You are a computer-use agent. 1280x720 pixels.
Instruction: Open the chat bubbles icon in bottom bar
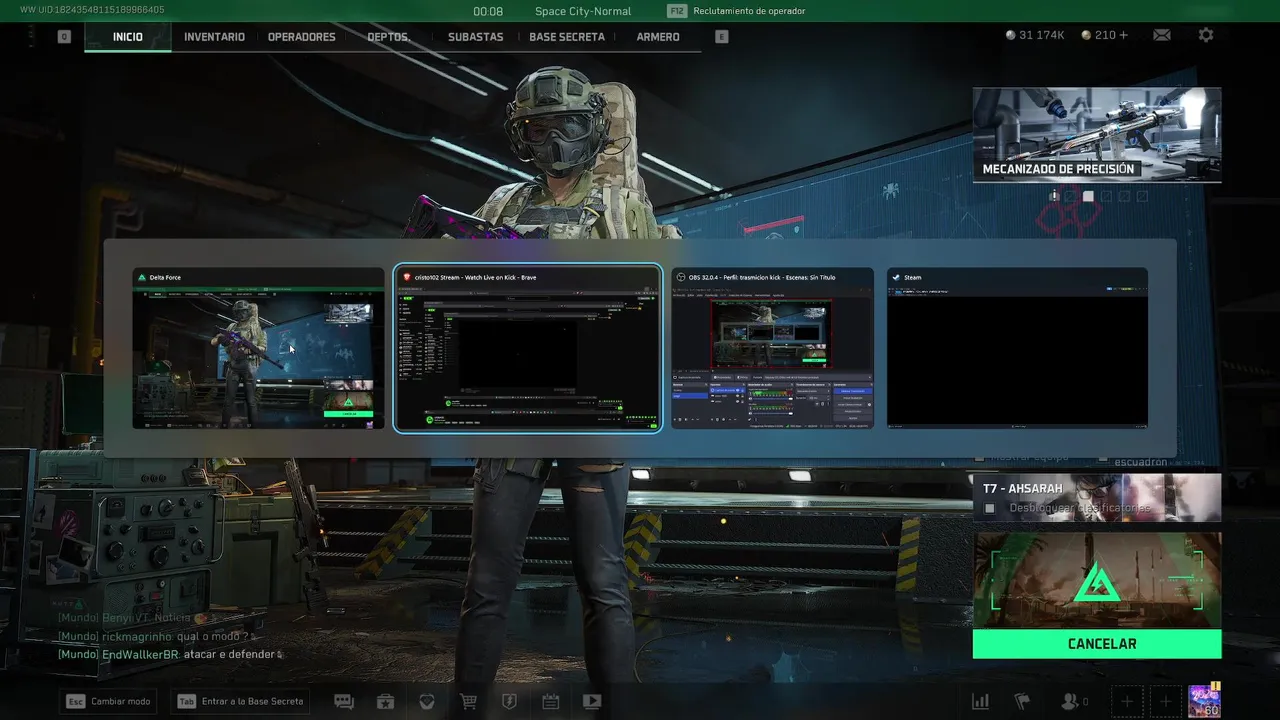pos(344,702)
